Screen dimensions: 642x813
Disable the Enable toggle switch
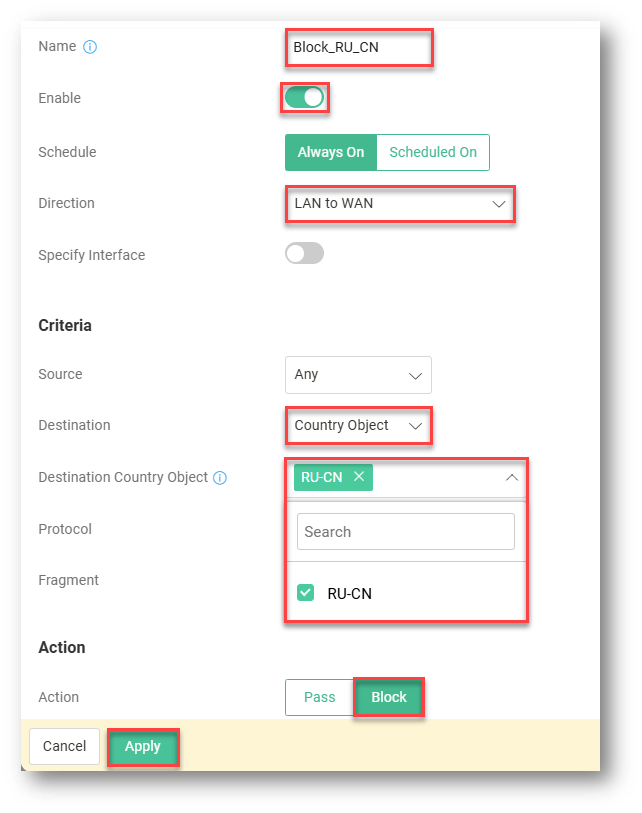point(305,98)
